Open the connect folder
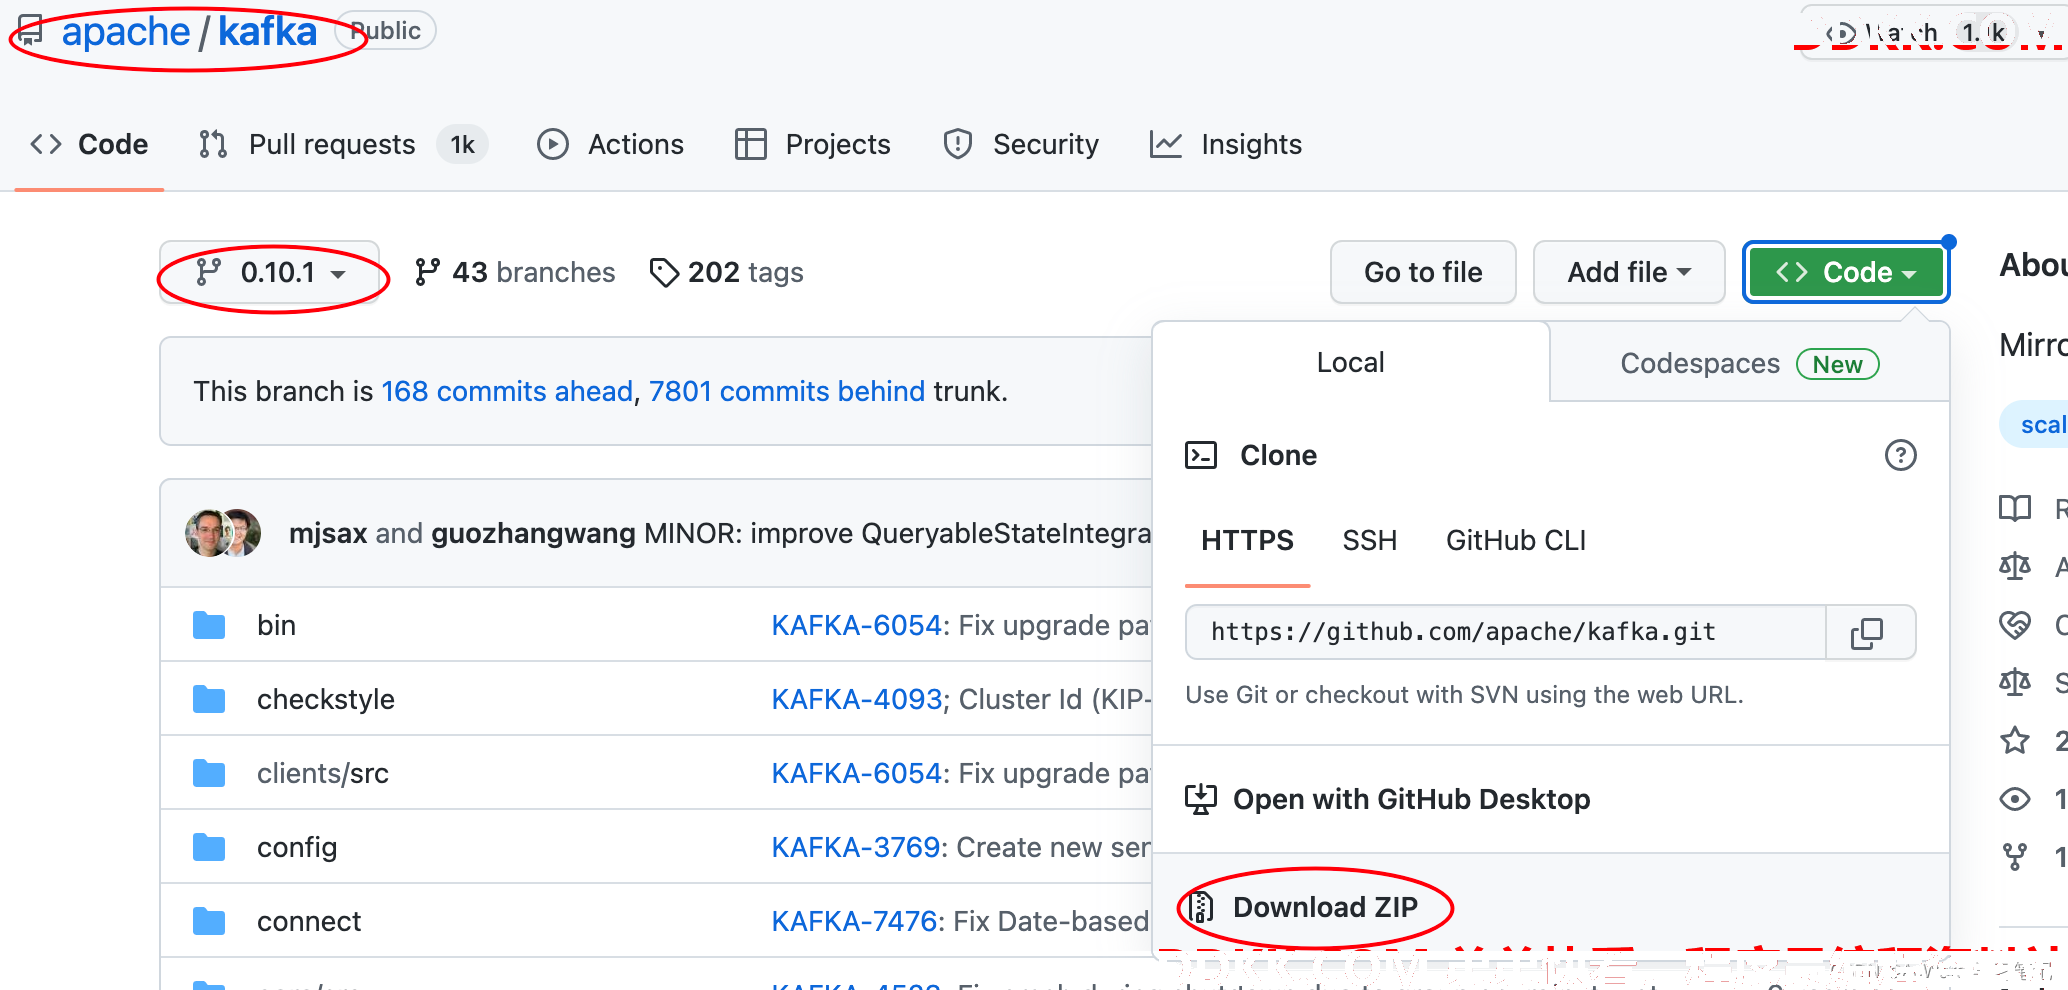2068x990 pixels. [308, 921]
